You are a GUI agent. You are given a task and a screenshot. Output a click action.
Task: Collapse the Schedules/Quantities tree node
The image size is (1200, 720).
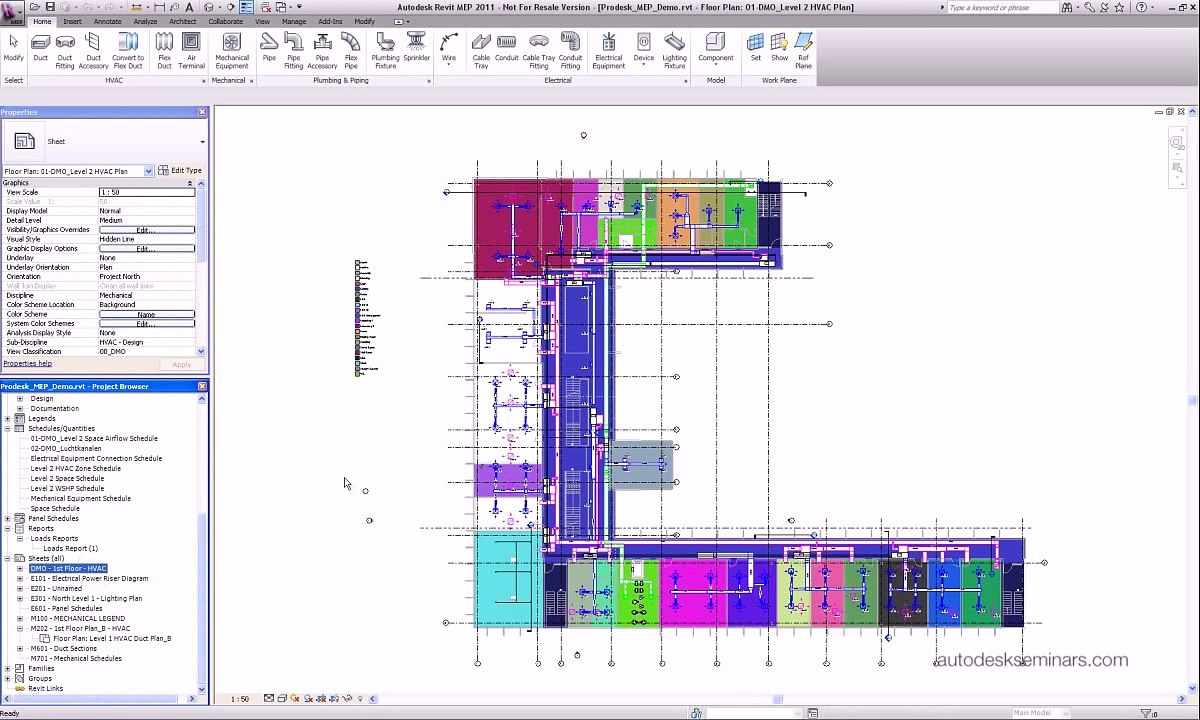point(8,428)
